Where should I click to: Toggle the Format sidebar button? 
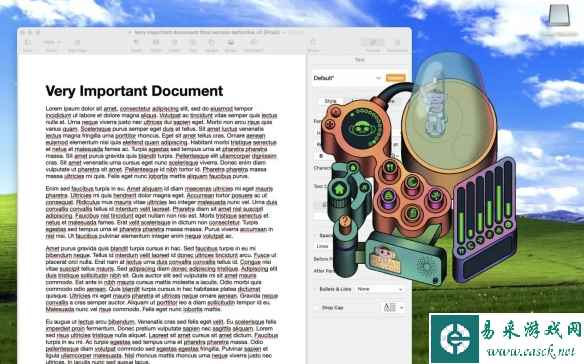click(373, 45)
